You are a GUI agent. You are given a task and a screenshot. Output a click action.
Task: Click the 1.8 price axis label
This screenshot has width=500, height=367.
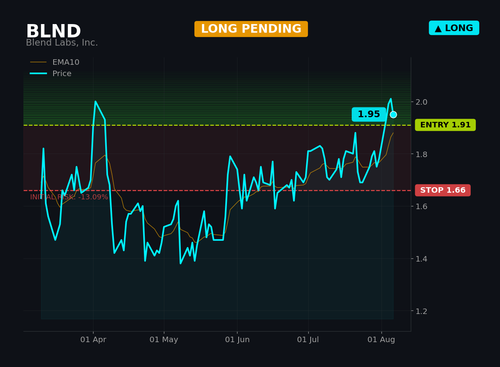(421, 154)
